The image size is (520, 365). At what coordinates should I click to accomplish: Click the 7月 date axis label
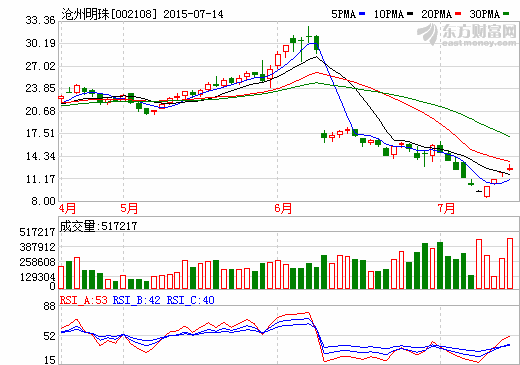446,209
